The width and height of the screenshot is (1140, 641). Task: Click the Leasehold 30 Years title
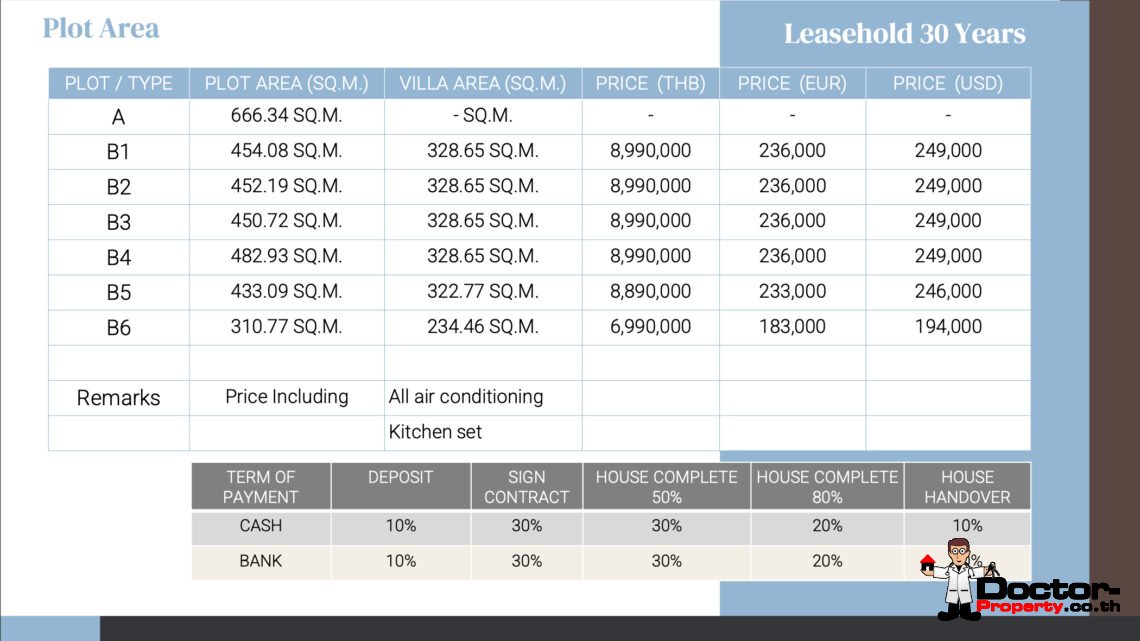904,34
